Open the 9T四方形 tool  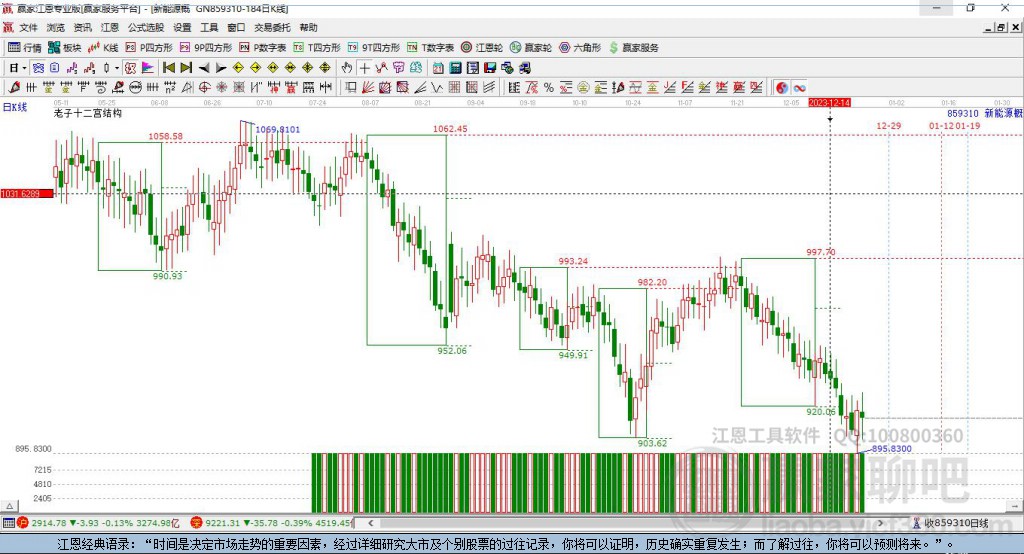[x=374, y=47]
